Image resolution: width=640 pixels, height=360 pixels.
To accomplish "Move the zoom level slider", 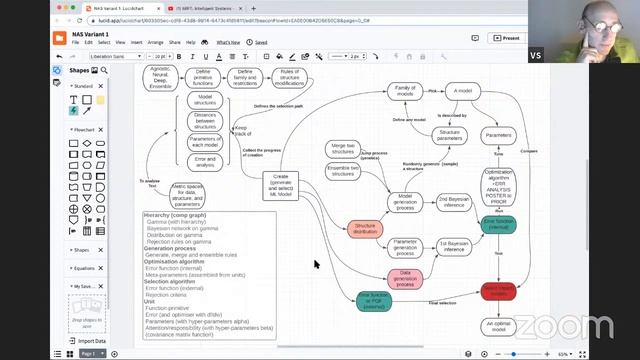I will pos(513,354).
